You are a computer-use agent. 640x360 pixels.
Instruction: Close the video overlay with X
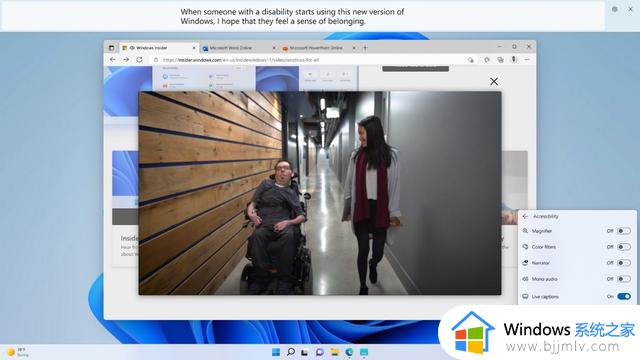pyautogui.click(x=494, y=82)
